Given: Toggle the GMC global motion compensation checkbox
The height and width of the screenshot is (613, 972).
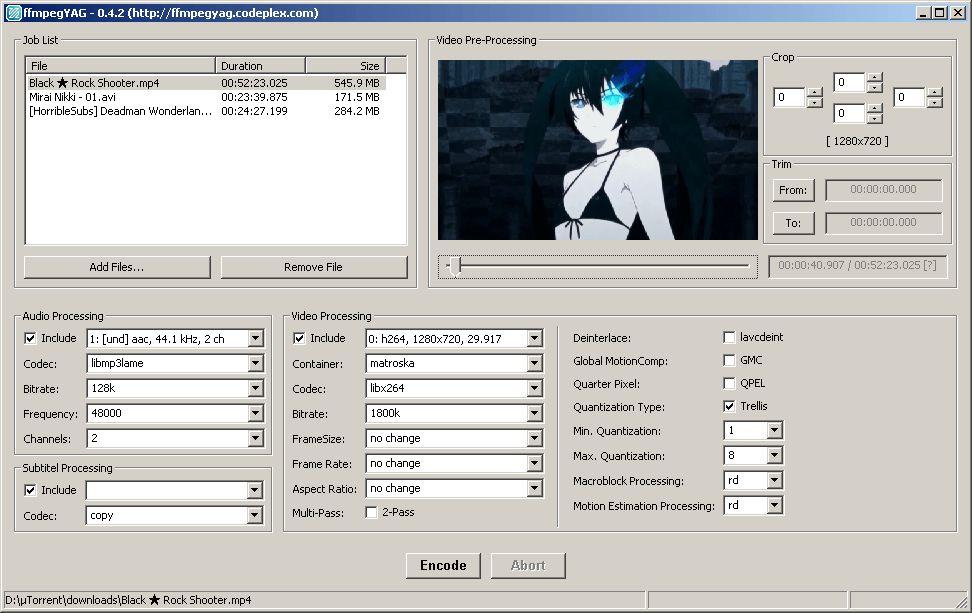Looking at the screenshot, I should click(729, 360).
